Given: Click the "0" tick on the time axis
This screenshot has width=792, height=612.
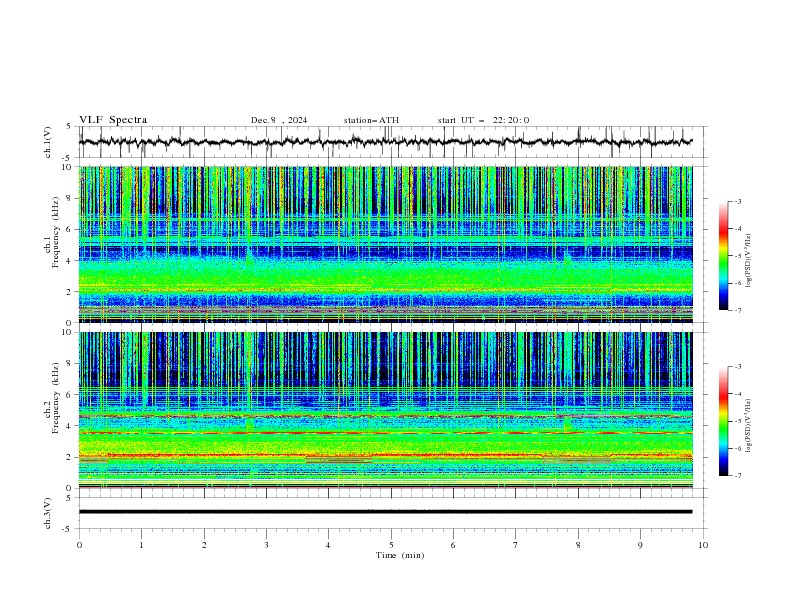Looking at the screenshot, I should (x=79, y=545).
